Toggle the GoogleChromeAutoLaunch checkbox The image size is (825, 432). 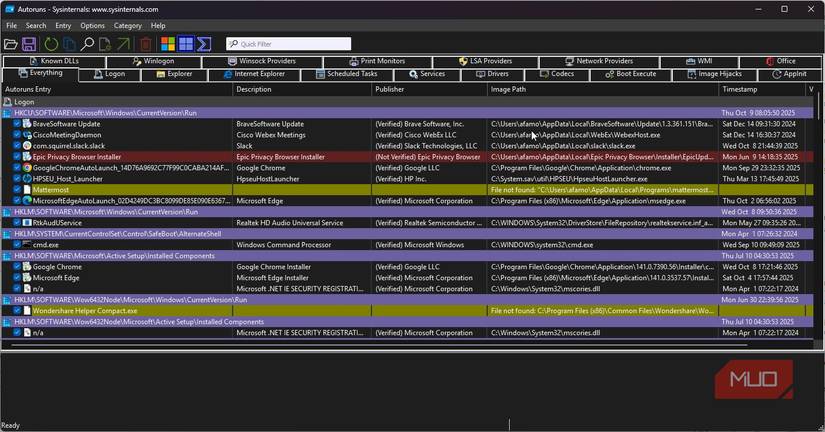tap(17, 168)
